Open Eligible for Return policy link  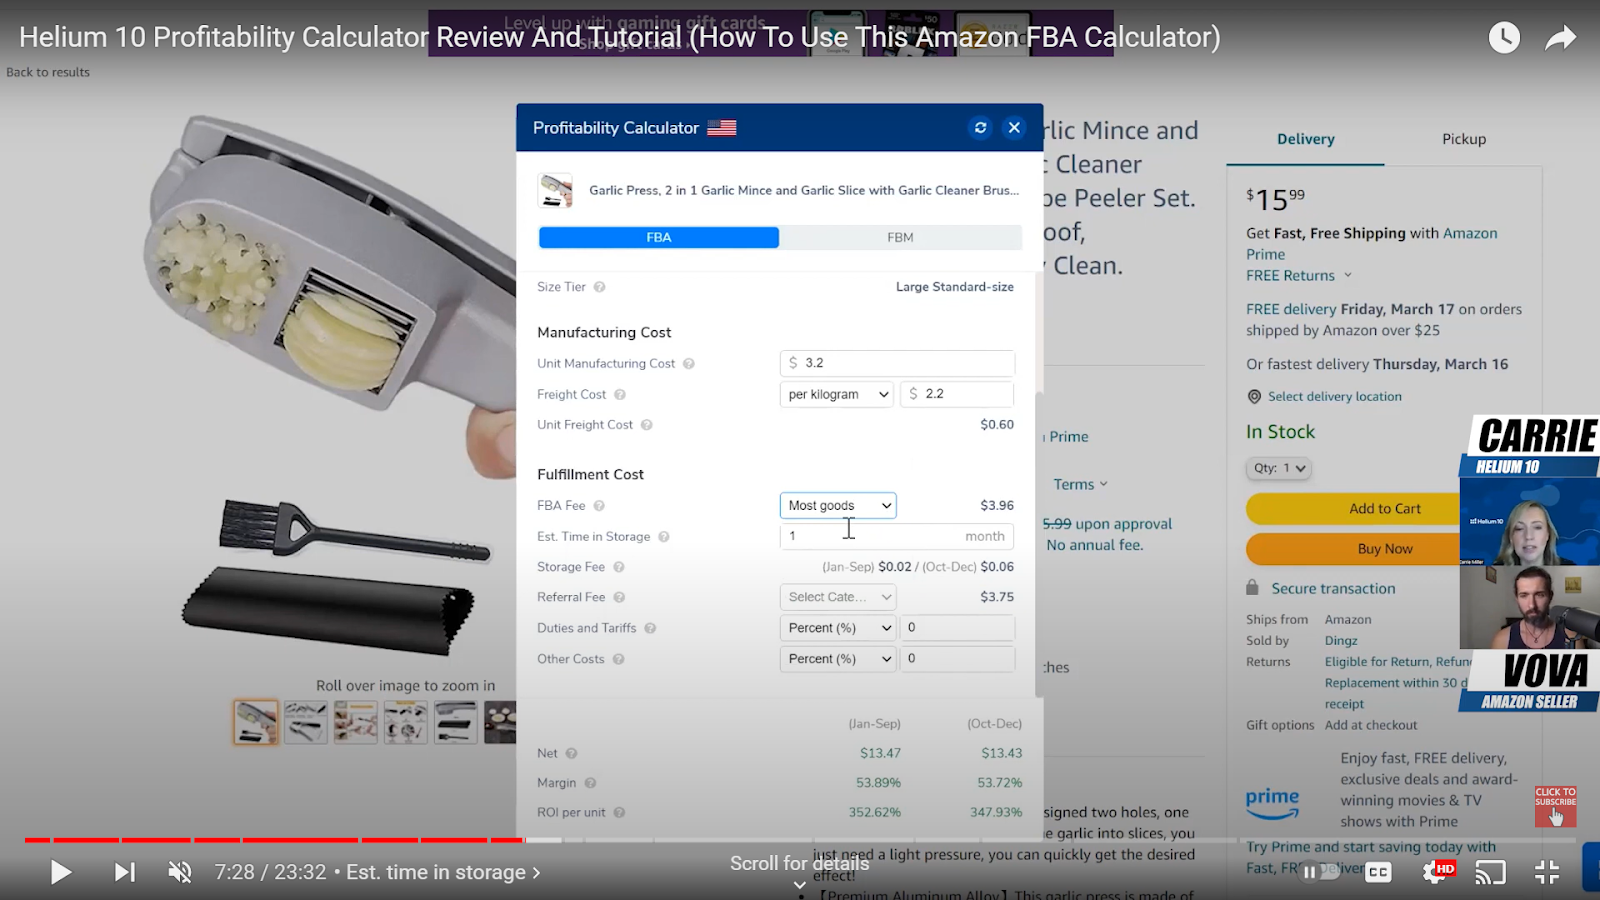[x=1397, y=662]
